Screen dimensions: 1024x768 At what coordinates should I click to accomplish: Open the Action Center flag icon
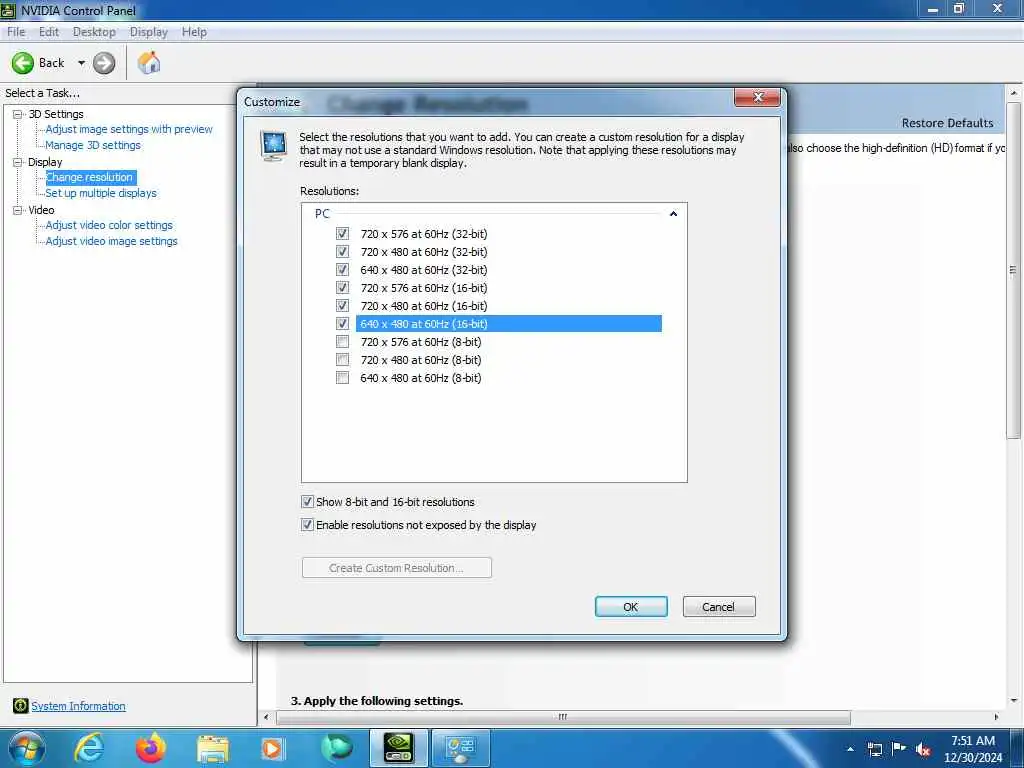point(899,748)
